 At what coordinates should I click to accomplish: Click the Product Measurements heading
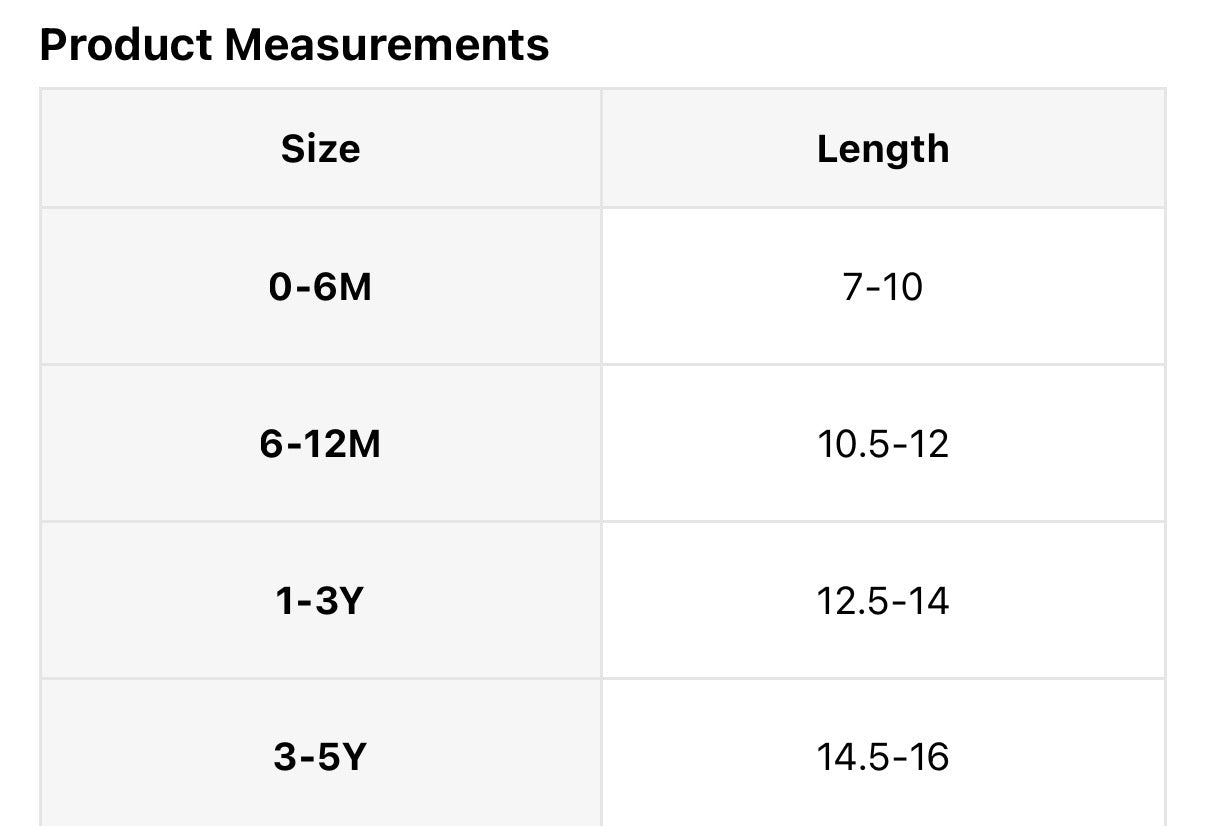coord(294,45)
